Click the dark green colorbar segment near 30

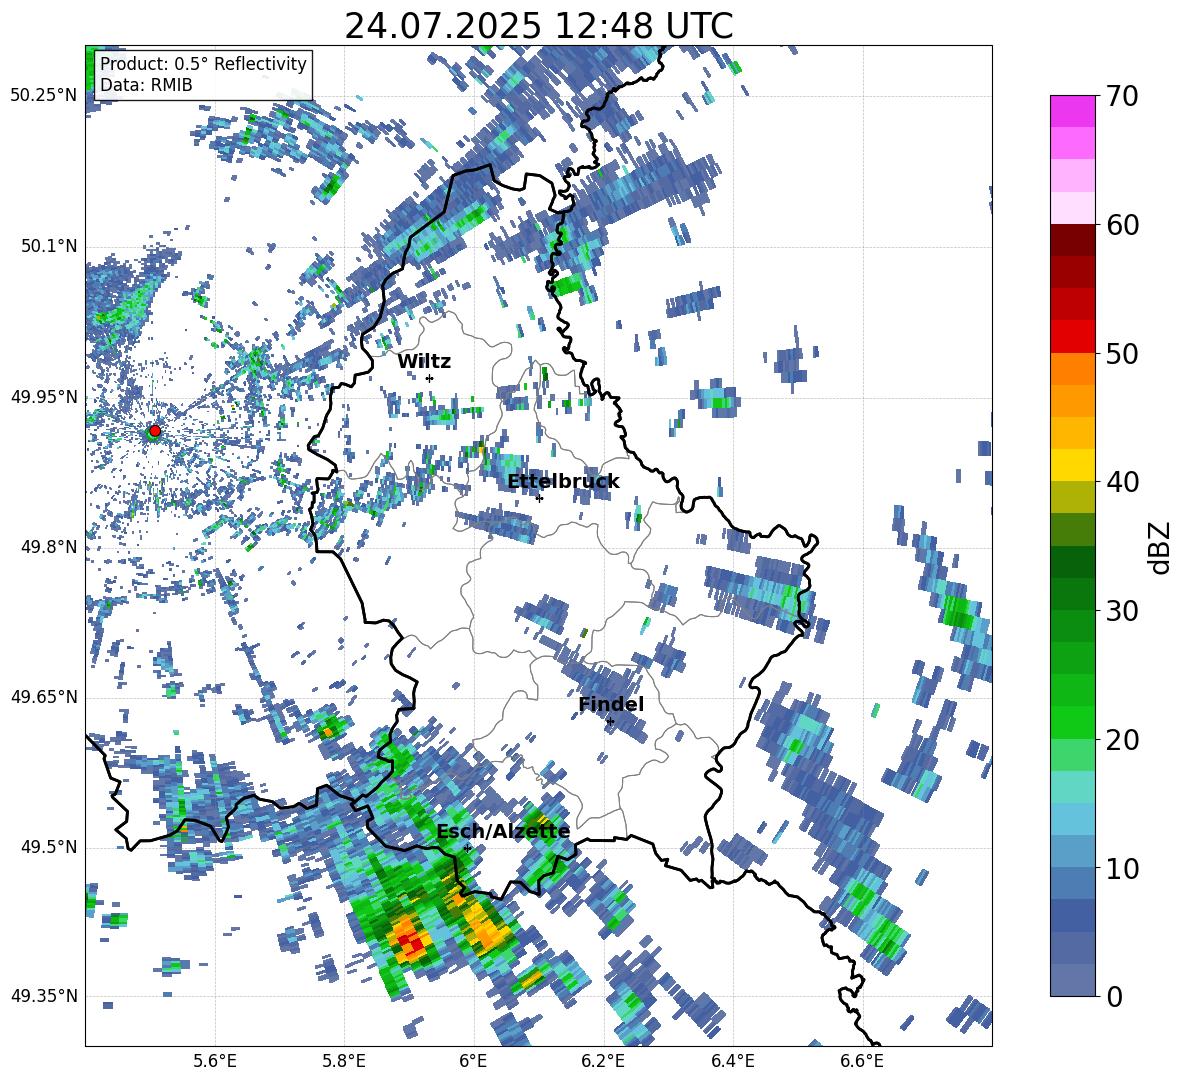pos(1072,594)
